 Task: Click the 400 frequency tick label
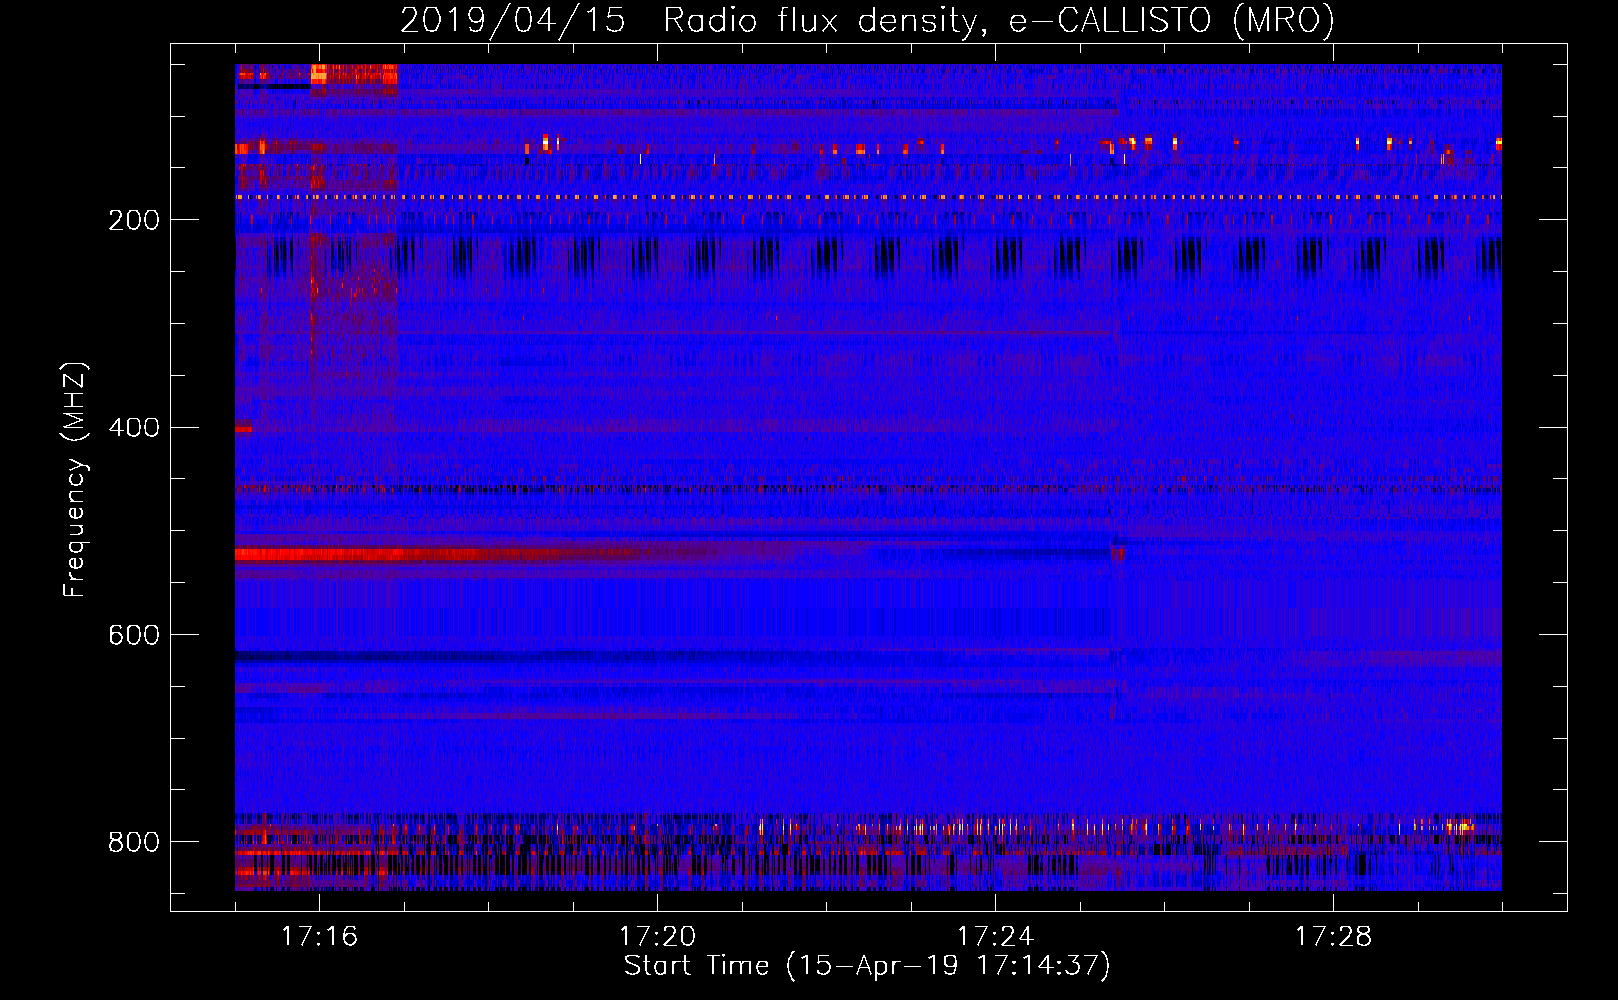(134, 428)
